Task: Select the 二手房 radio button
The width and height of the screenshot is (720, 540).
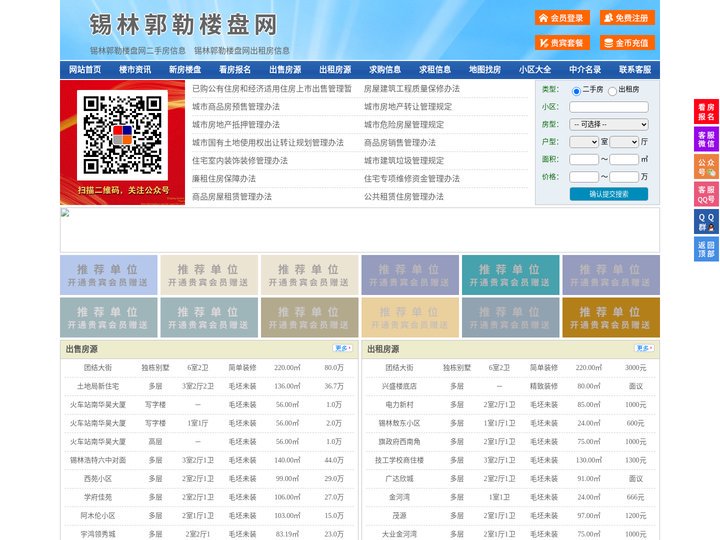Action: (x=576, y=91)
